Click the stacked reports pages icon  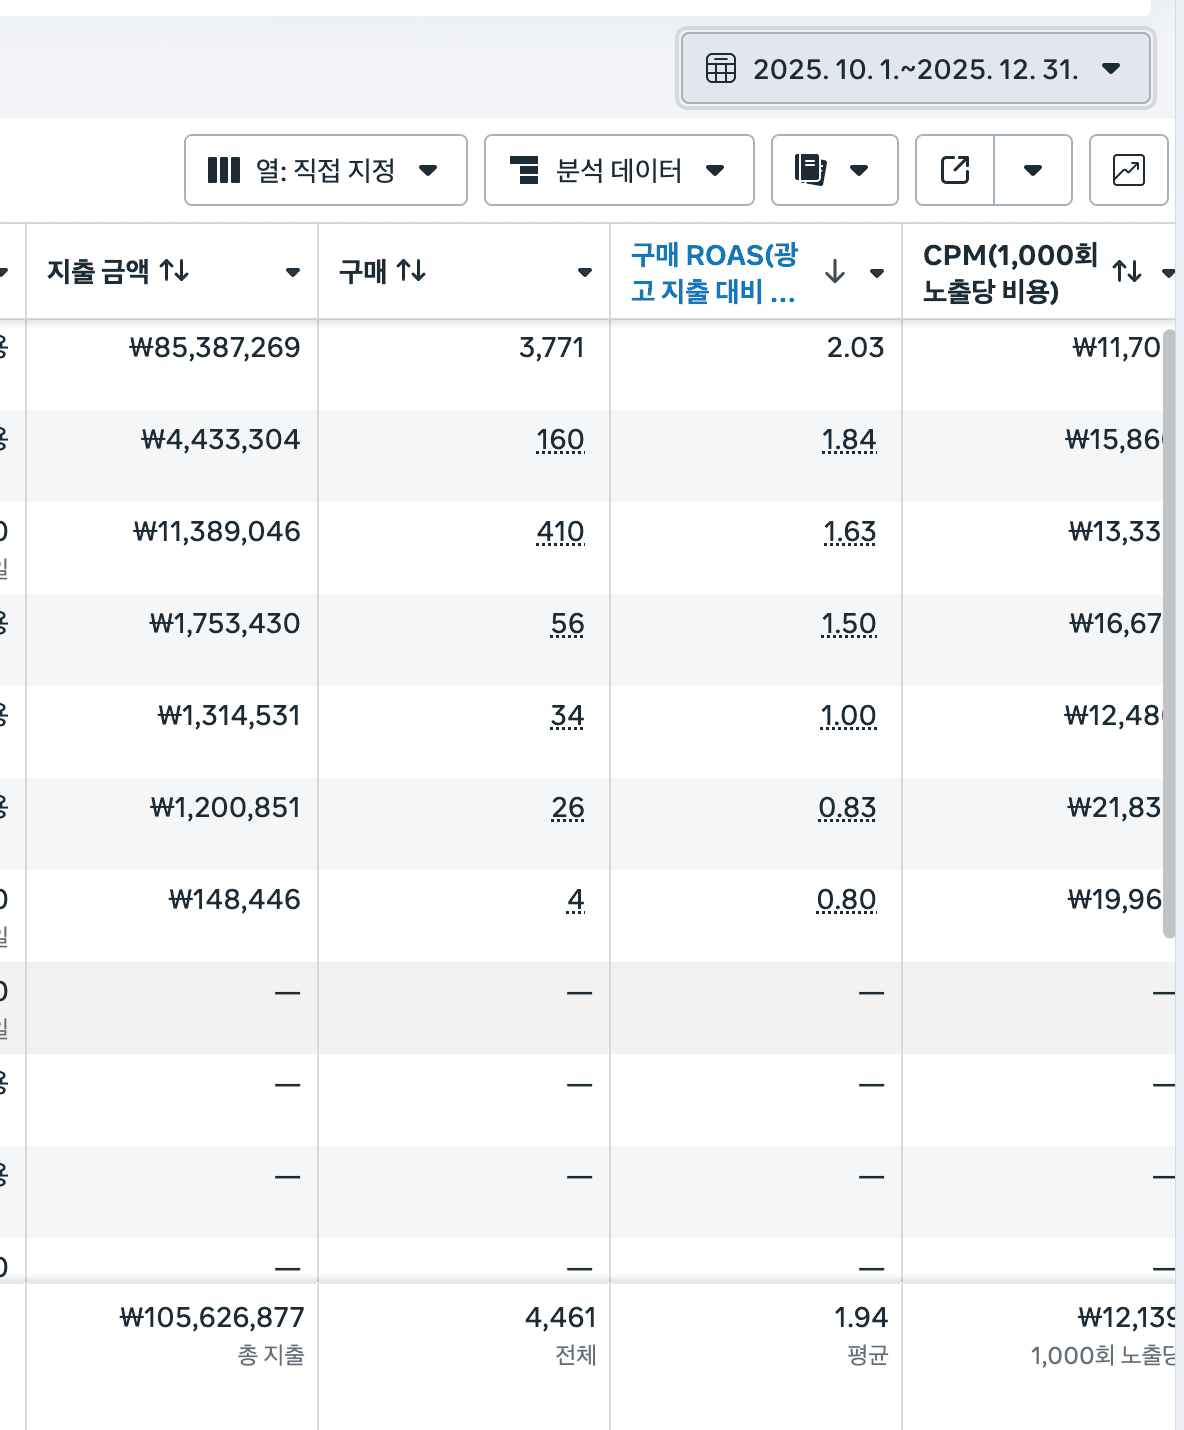click(810, 170)
